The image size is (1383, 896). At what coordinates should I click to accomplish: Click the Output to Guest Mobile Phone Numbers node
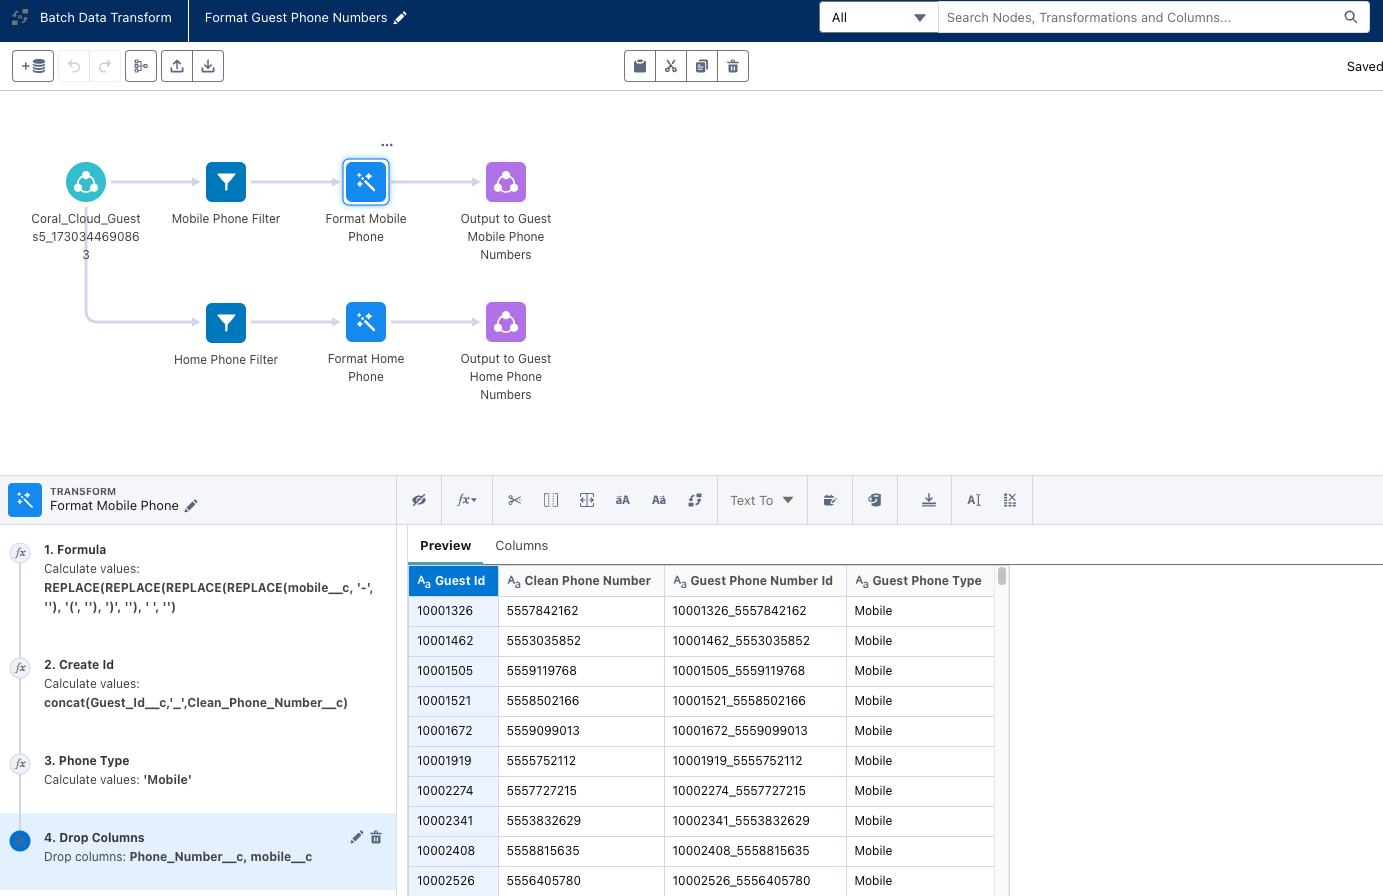tap(506, 183)
